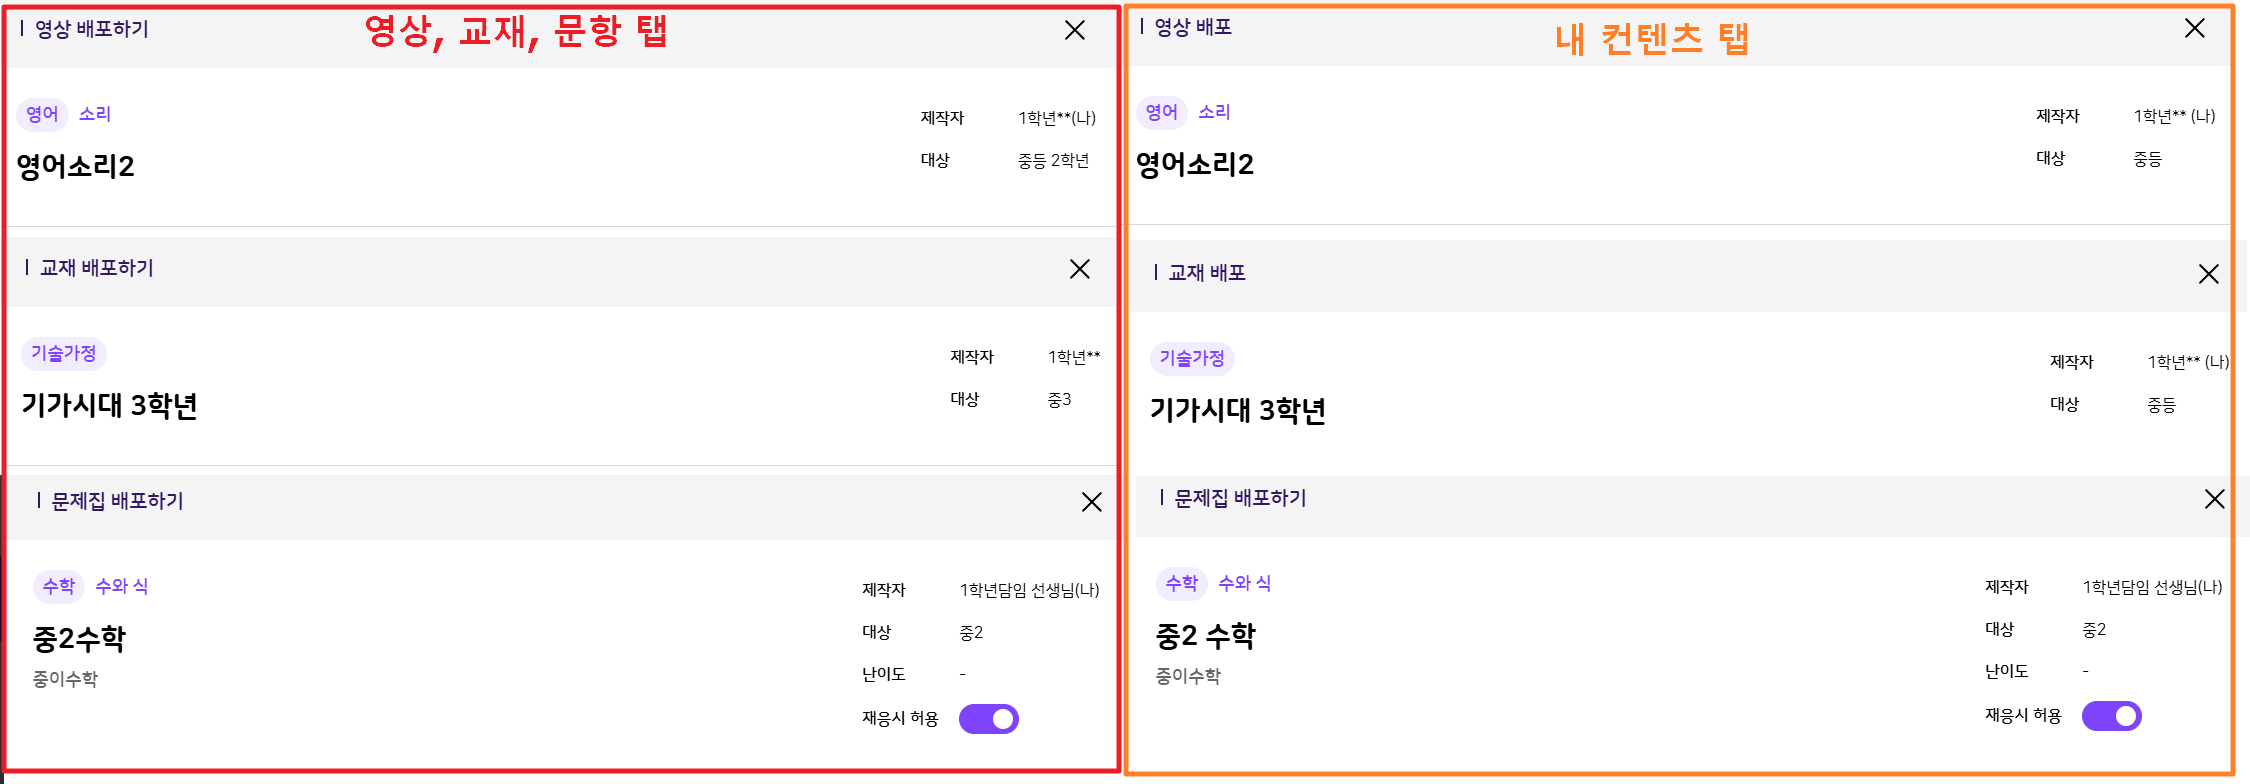Click the 수학 tag in red-bordered 문제집 section
Image resolution: width=2250 pixels, height=784 pixels.
(x=59, y=586)
